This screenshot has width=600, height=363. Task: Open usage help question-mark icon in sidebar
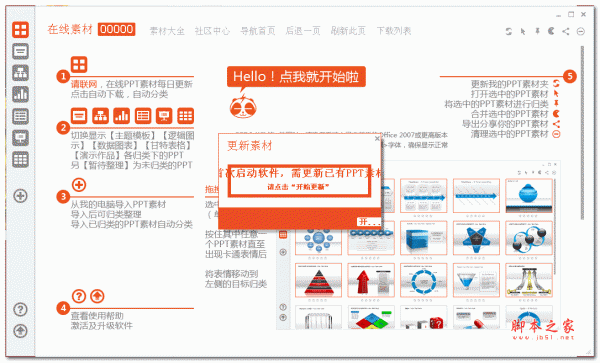click(x=20, y=309)
